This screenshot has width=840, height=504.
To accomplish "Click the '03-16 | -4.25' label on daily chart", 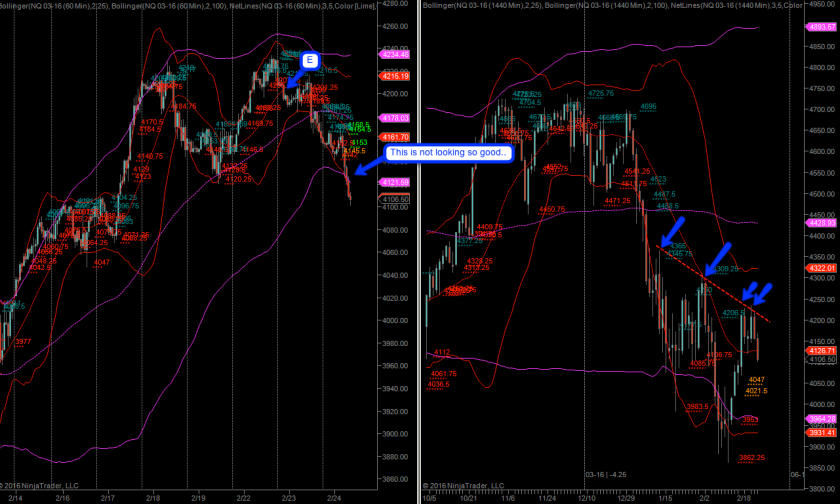I will tap(605, 475).
